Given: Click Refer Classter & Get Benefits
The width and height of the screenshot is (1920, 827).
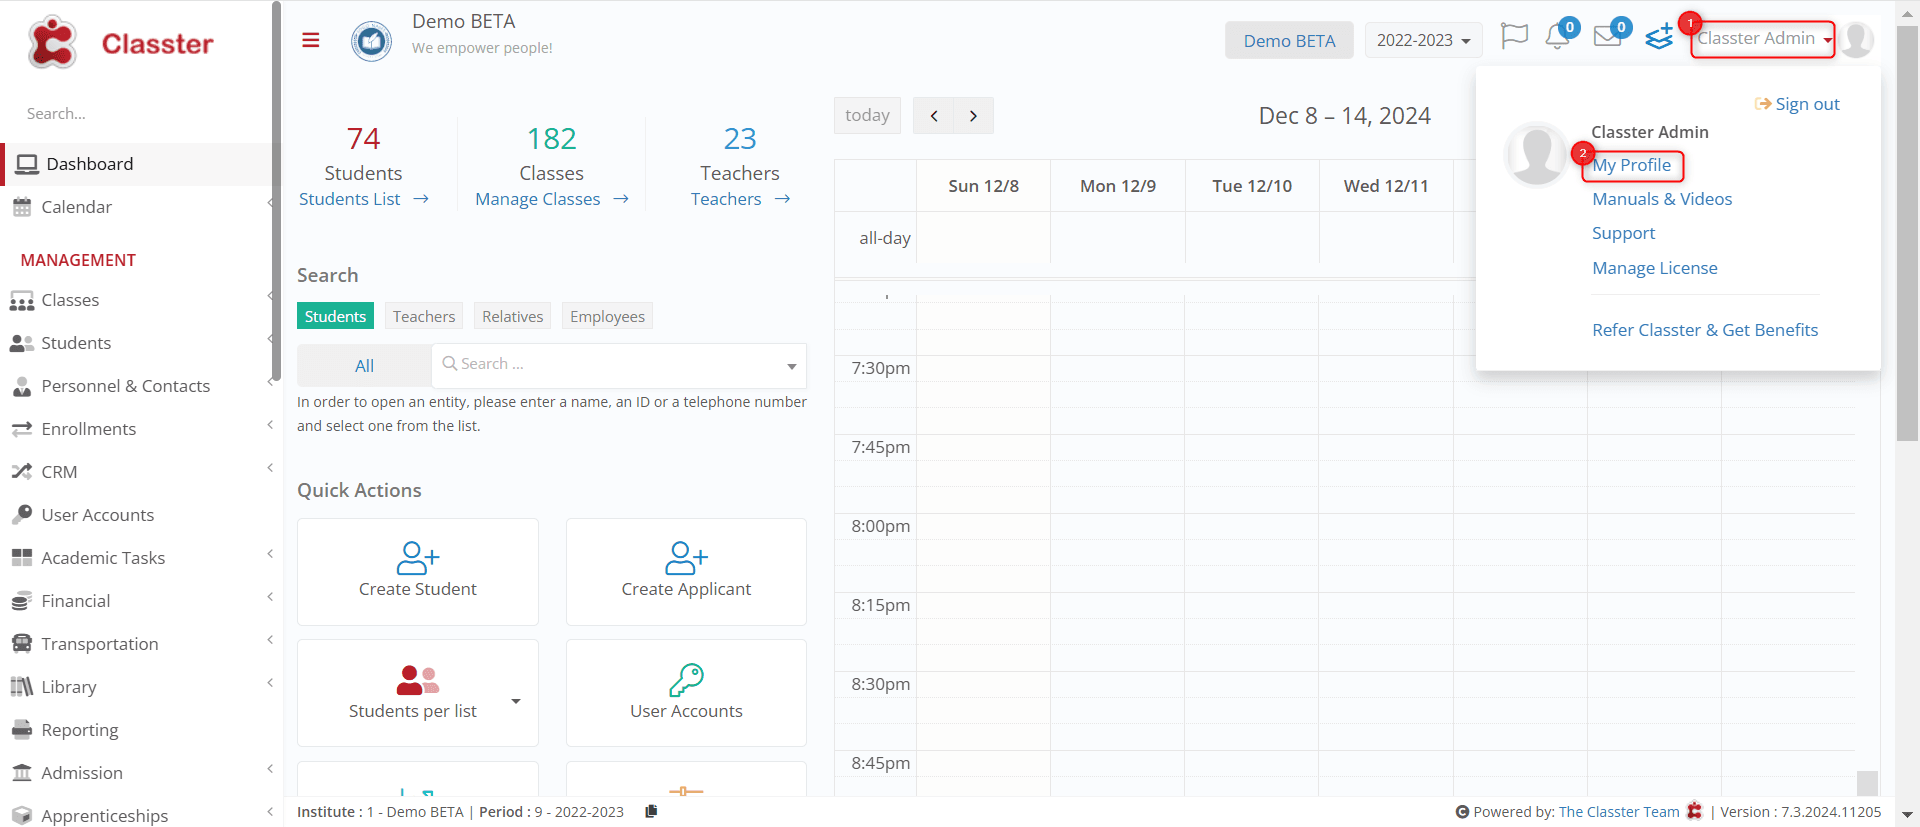Looking at the screenshot, I should tap(1705, 330).
